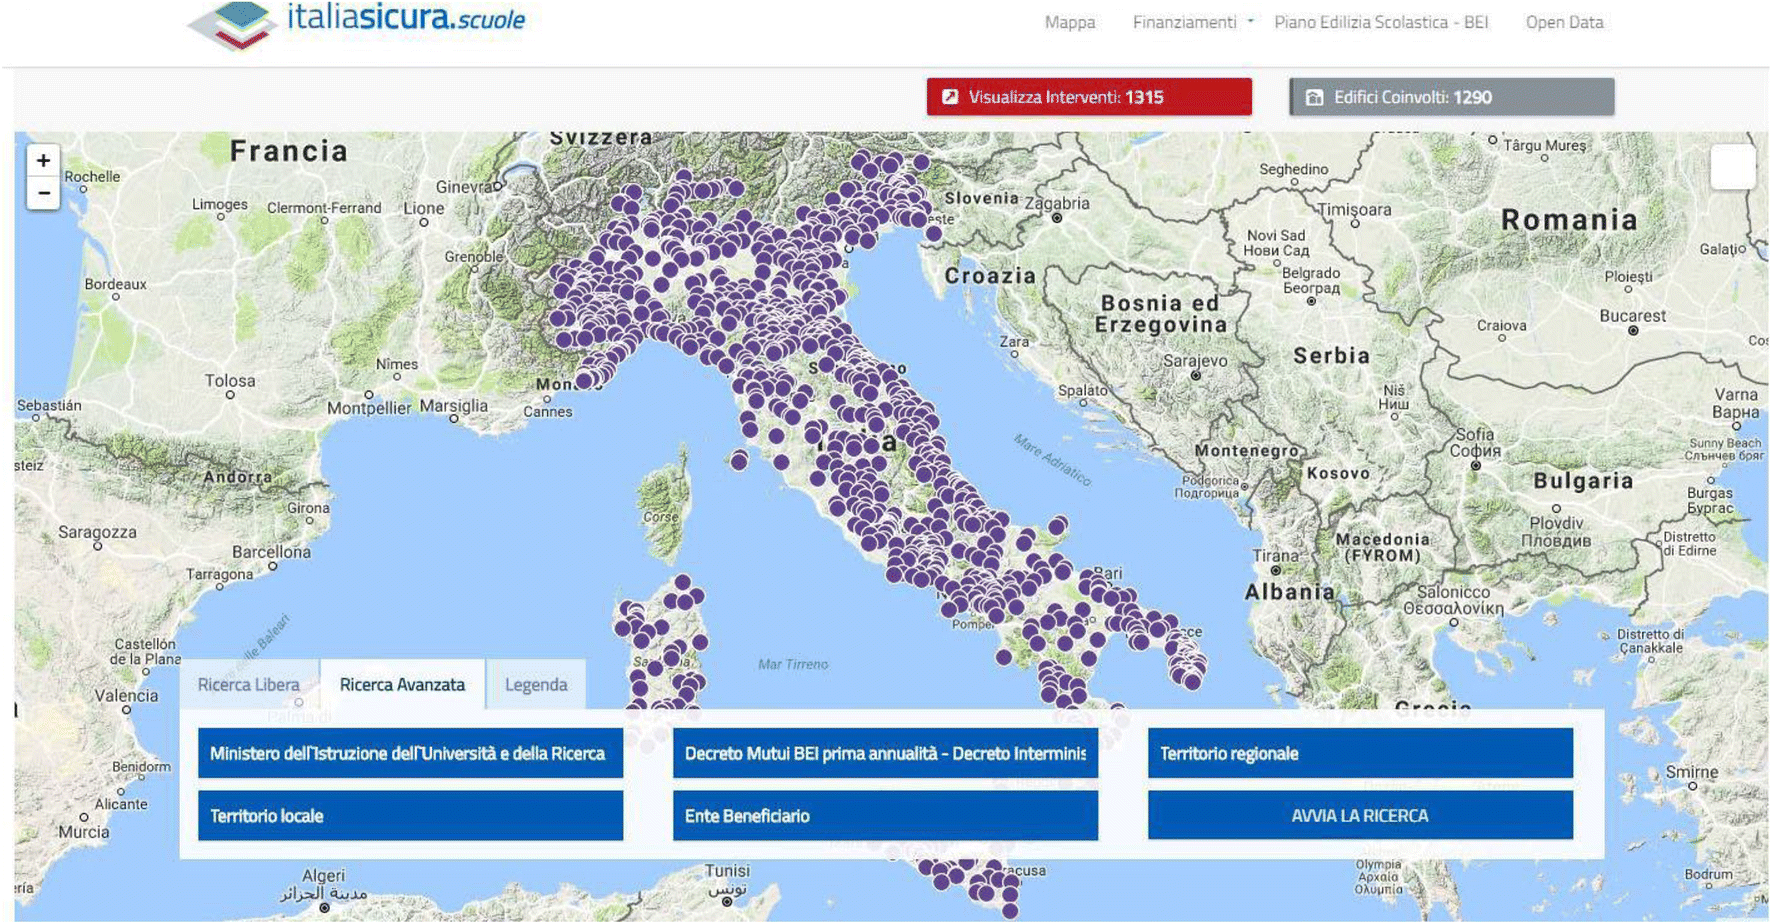Open the Decreto Mutui BEI prima annualità selector
The width and height of the screenshot is (1772, 924).
pos(885,753)
